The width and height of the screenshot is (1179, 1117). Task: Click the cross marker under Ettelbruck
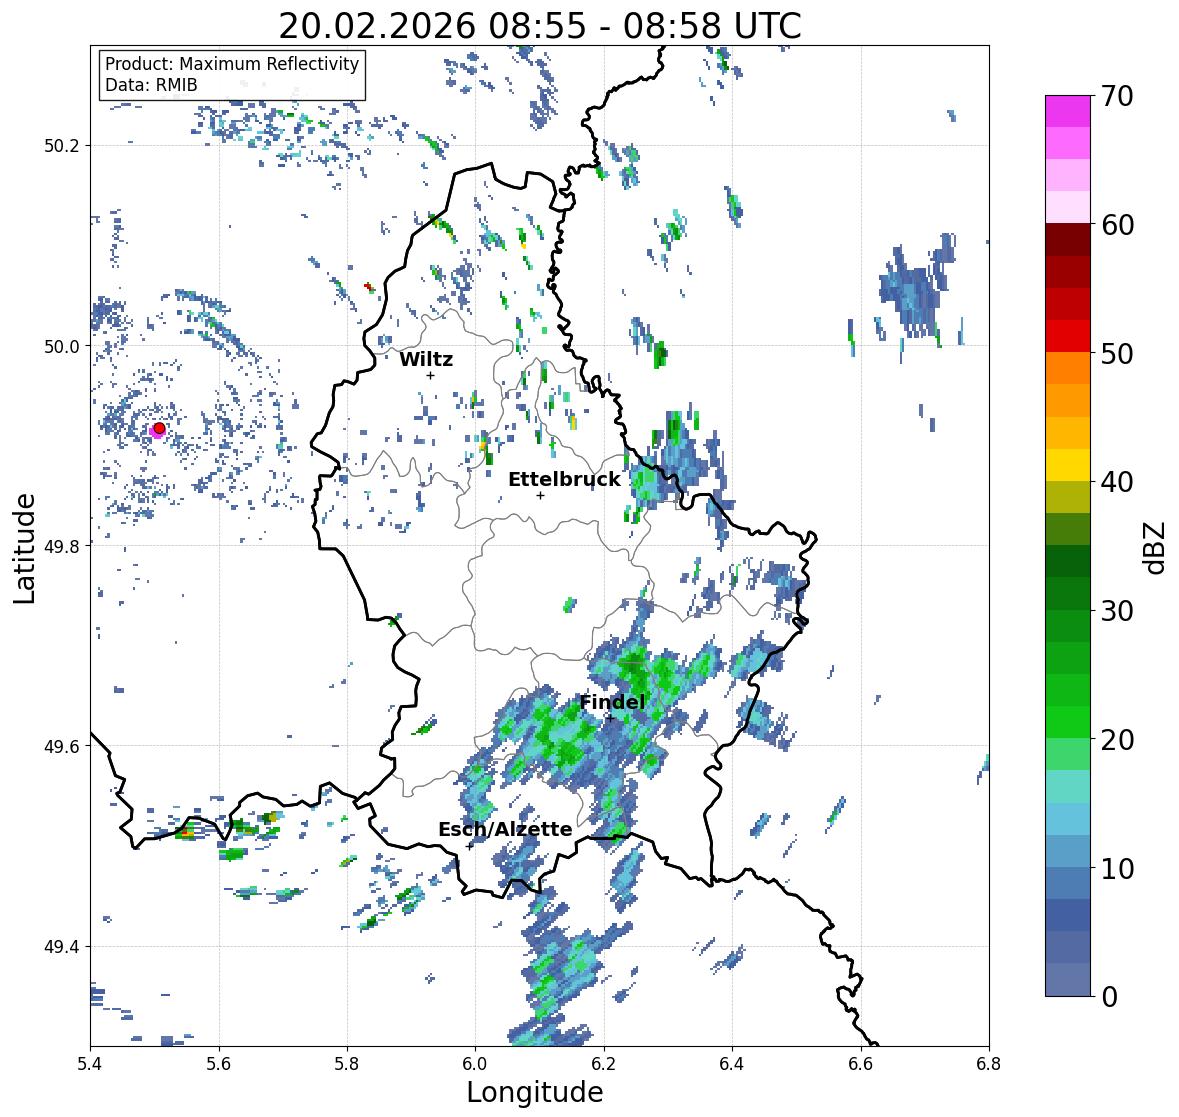pyautogui.click(x=540, y=495)
